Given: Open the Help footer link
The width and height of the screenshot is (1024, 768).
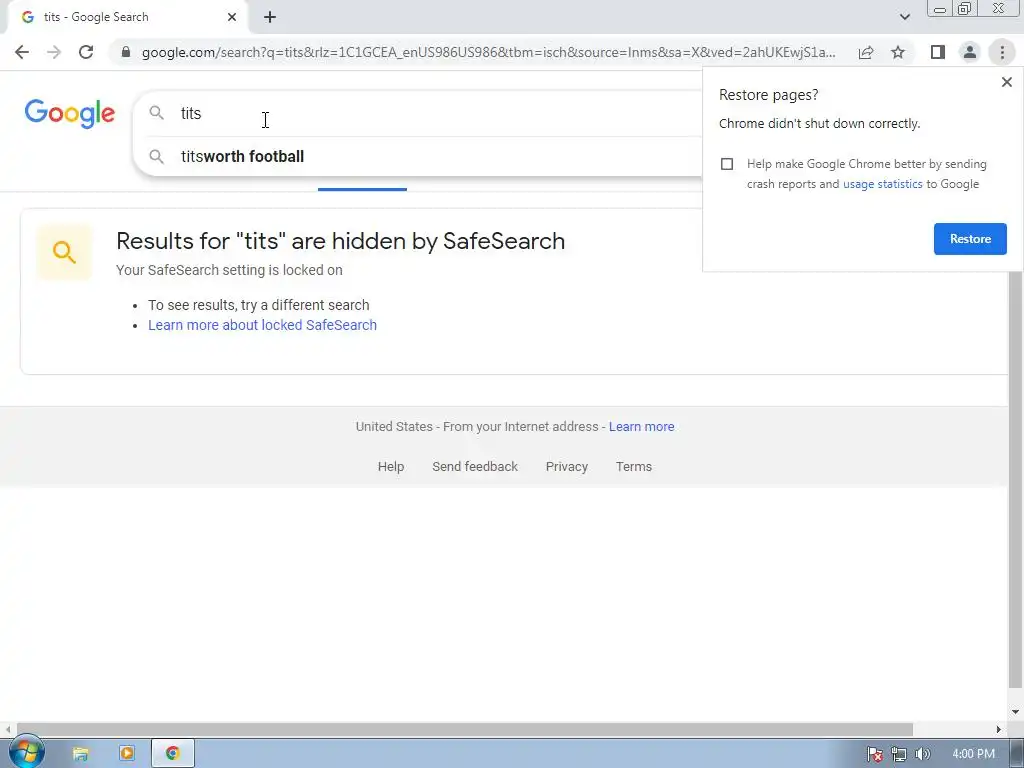Looking at the screenshot, I should coord(391,467).
